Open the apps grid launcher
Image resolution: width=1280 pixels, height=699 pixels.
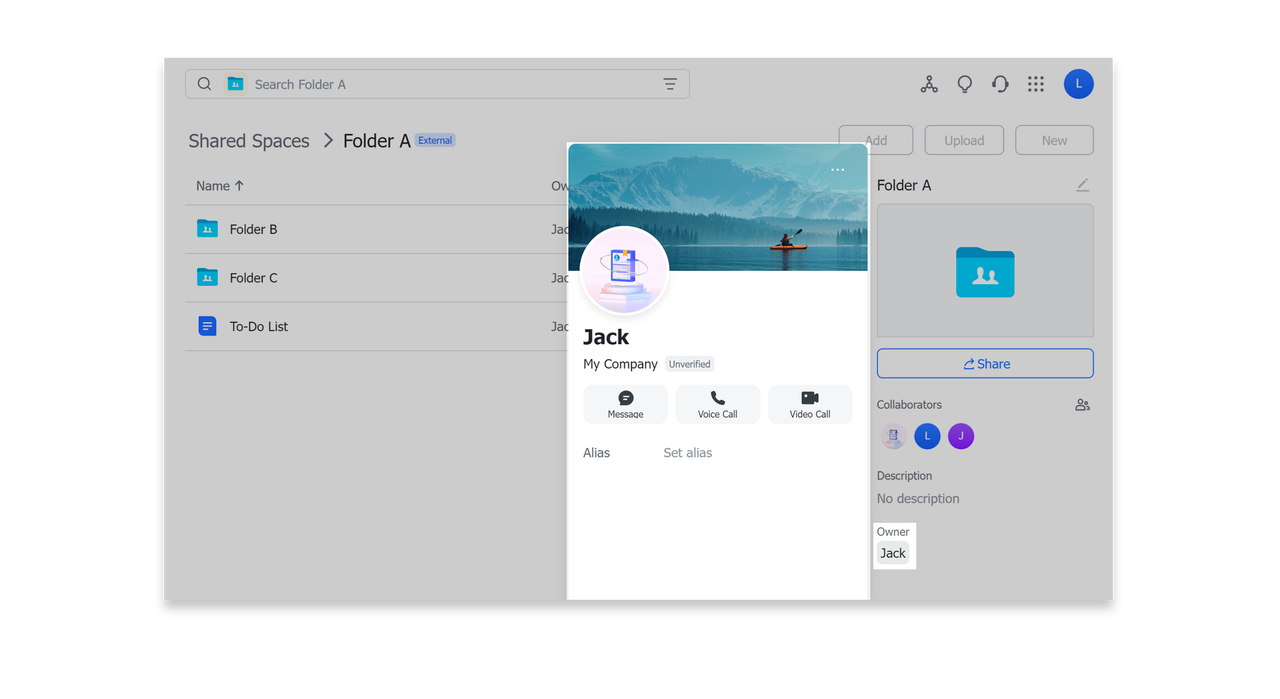click(1036, 84)
